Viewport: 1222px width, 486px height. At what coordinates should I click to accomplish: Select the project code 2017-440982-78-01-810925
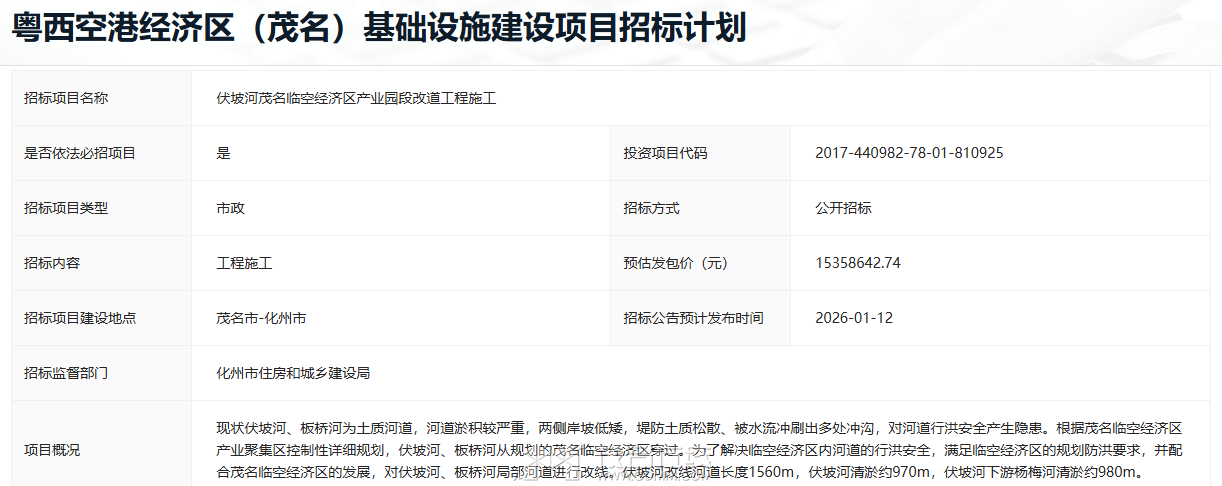909,153
